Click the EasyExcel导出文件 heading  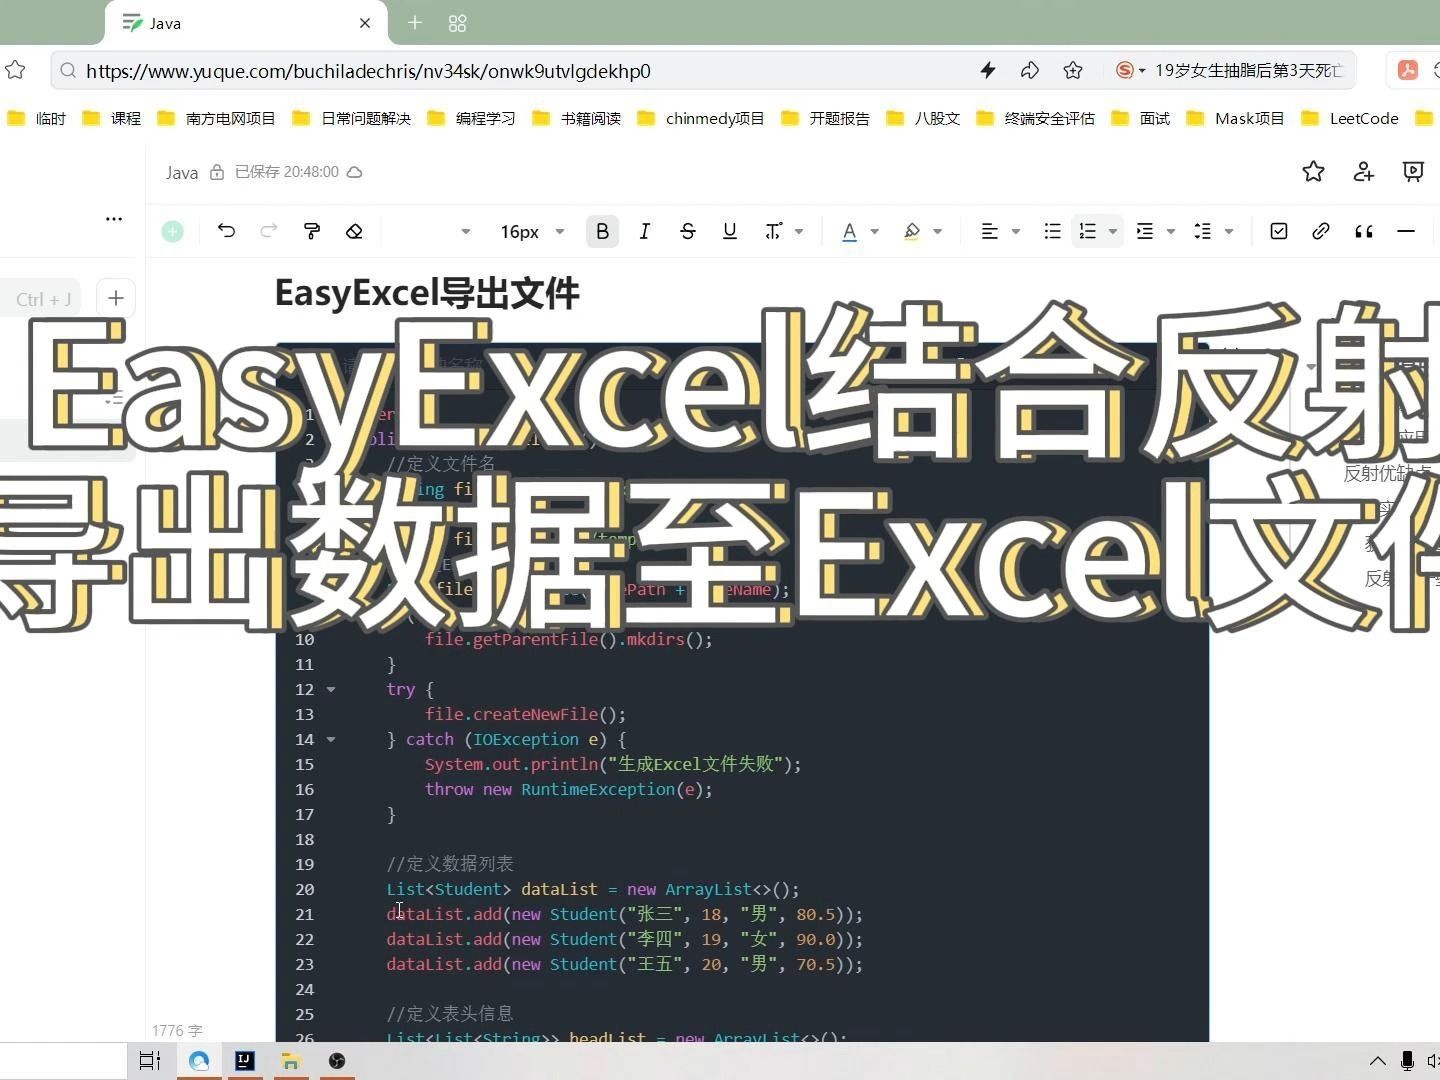[x=427, y=293]
